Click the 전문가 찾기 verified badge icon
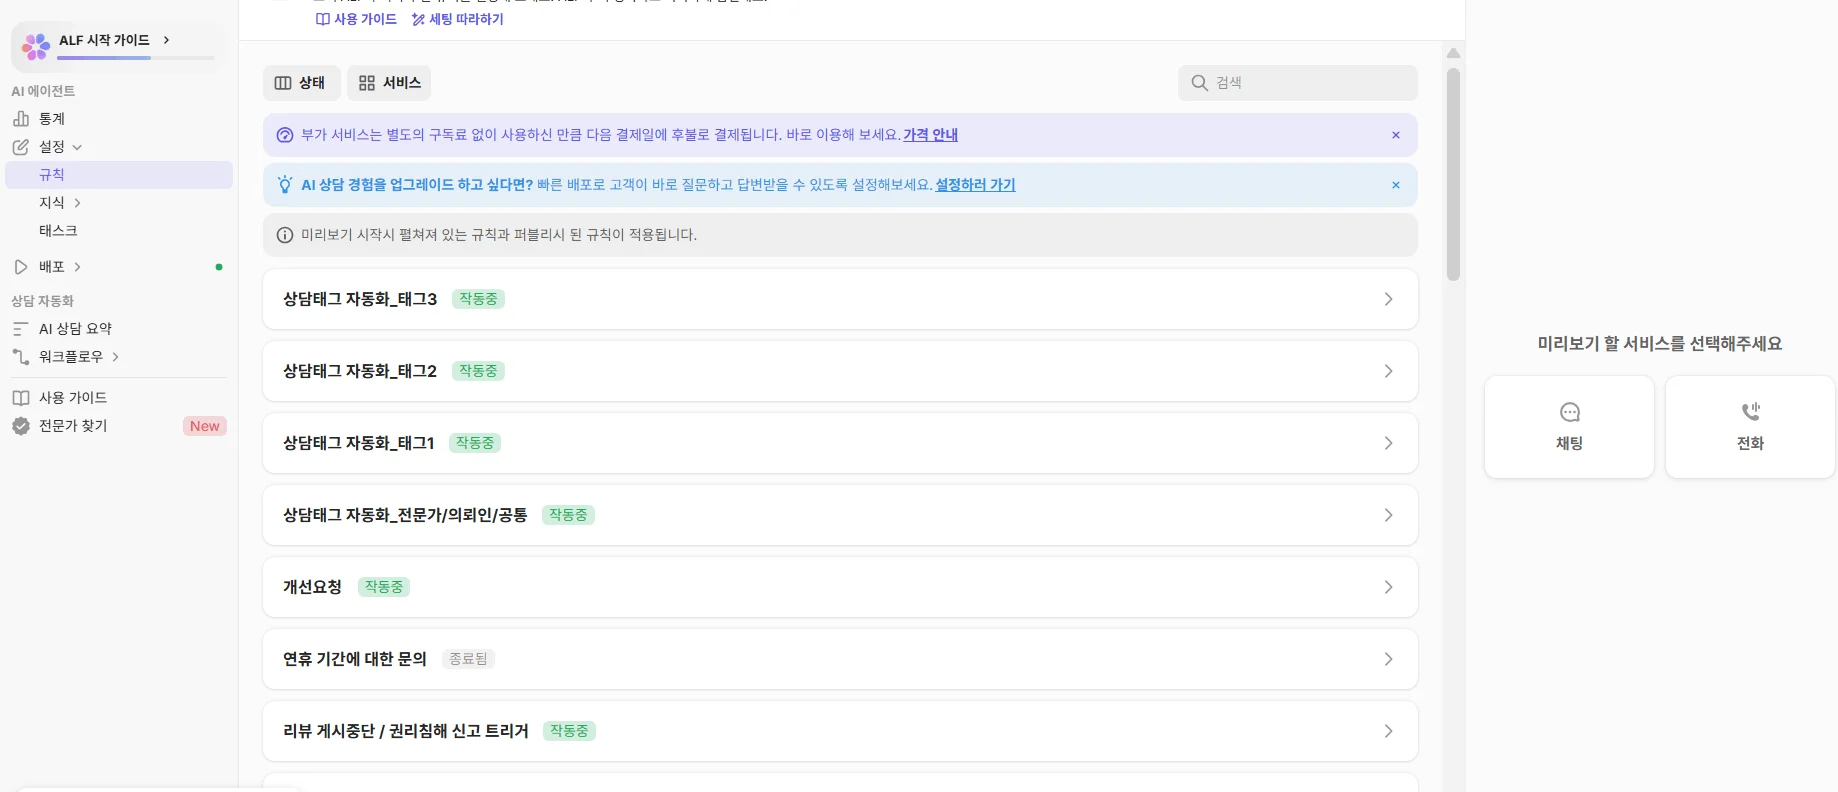 [21, 426]
